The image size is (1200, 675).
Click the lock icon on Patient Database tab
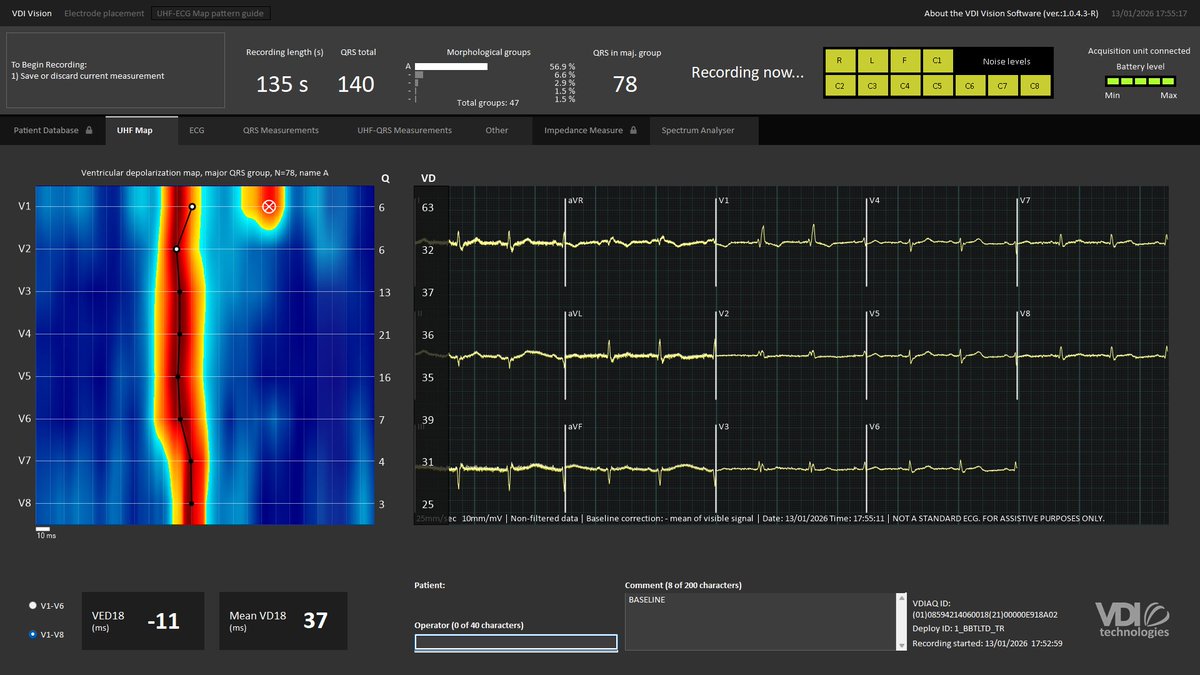point(89,130)
